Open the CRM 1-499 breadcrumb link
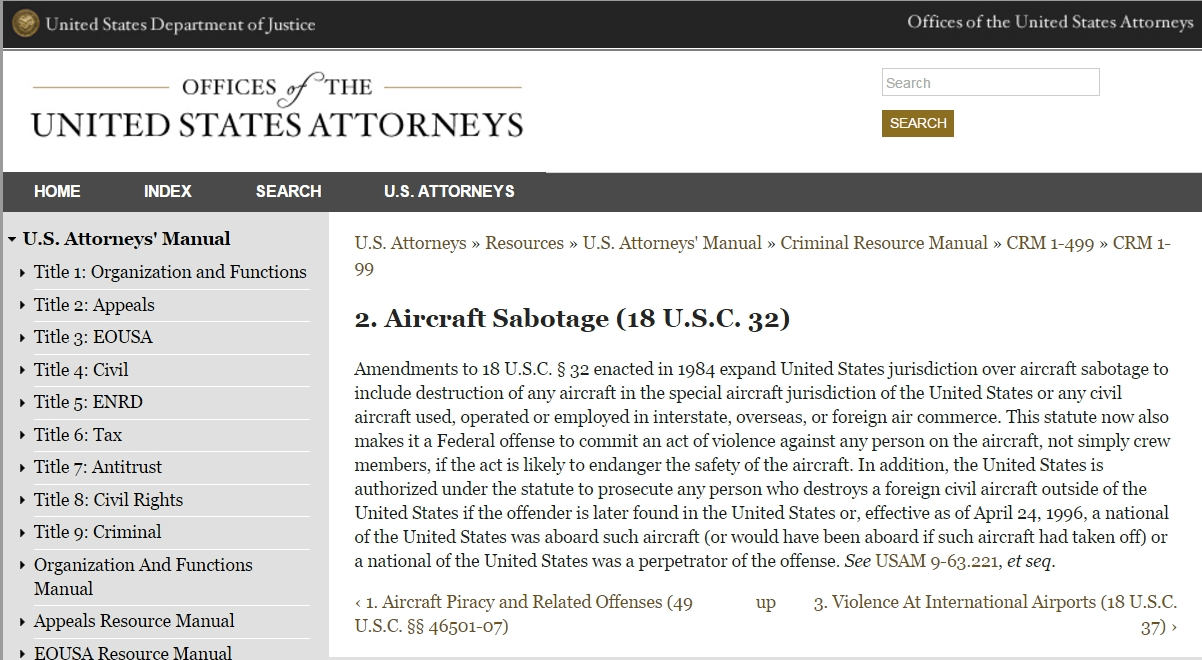The height and width of the screenshot is (660, 1202). 1050,243
